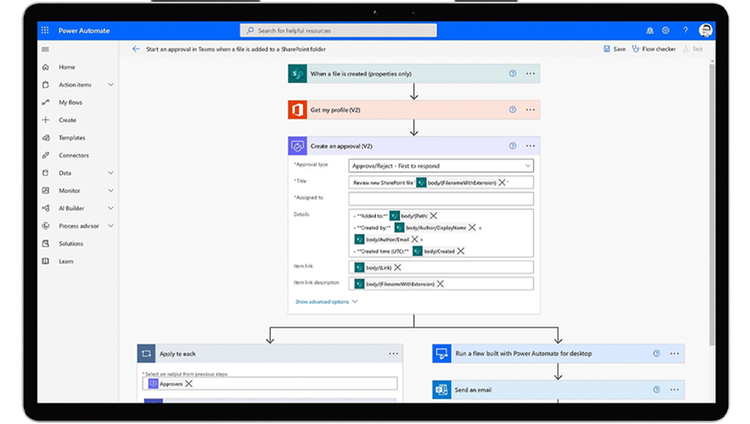Expand the When a file is created step
The image size is (750, 424).
(x=414, y=74)
